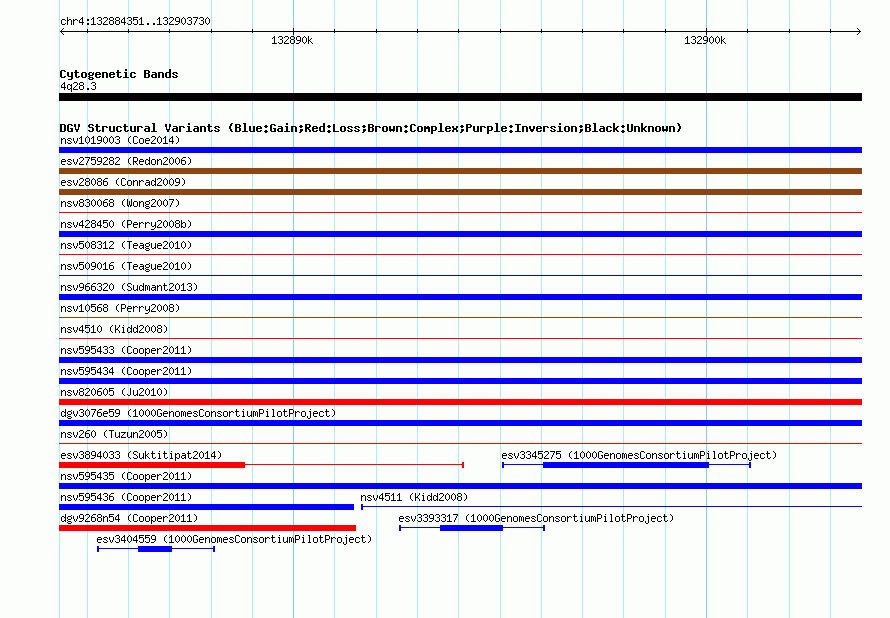Click the thick blue segment under esv3393317
The height and width of the screenshot is (618, 890).
[x=472, y=528]
